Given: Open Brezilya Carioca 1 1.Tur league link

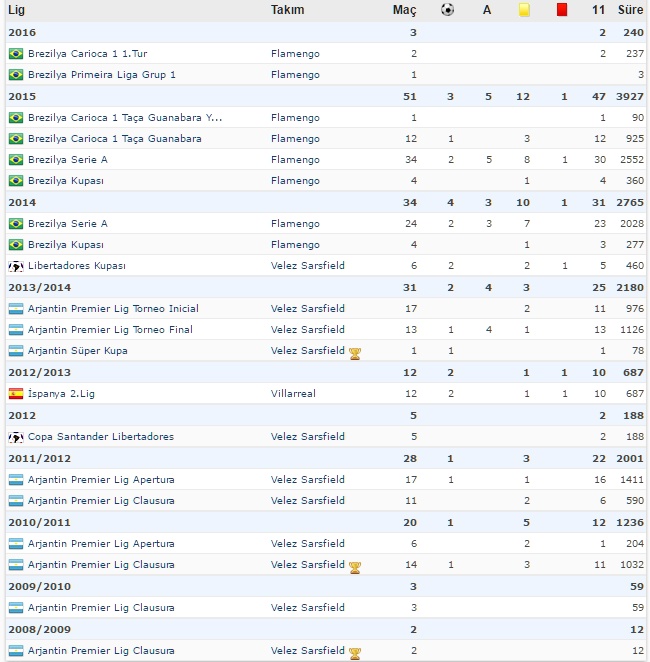Looking at the screenshot, I should [87, 53].
